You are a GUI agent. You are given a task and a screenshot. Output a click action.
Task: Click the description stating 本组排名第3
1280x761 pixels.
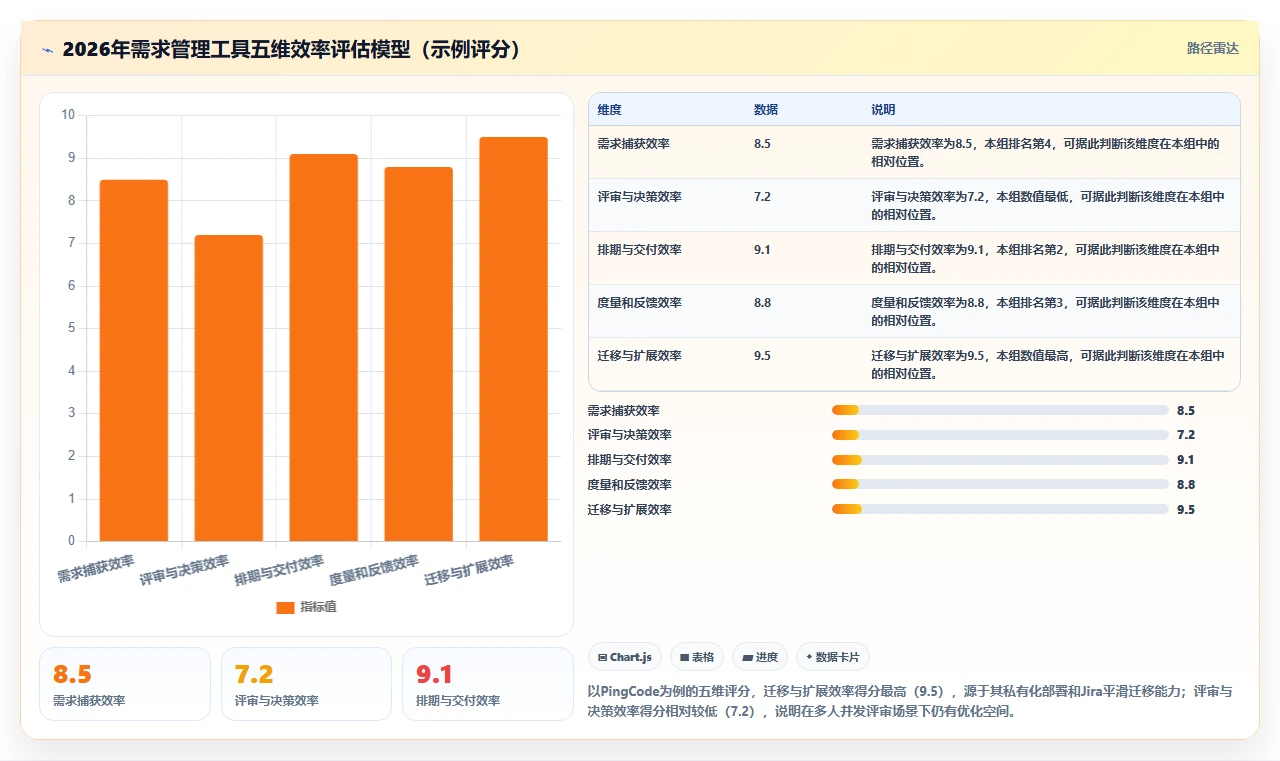click(1046, 312)
